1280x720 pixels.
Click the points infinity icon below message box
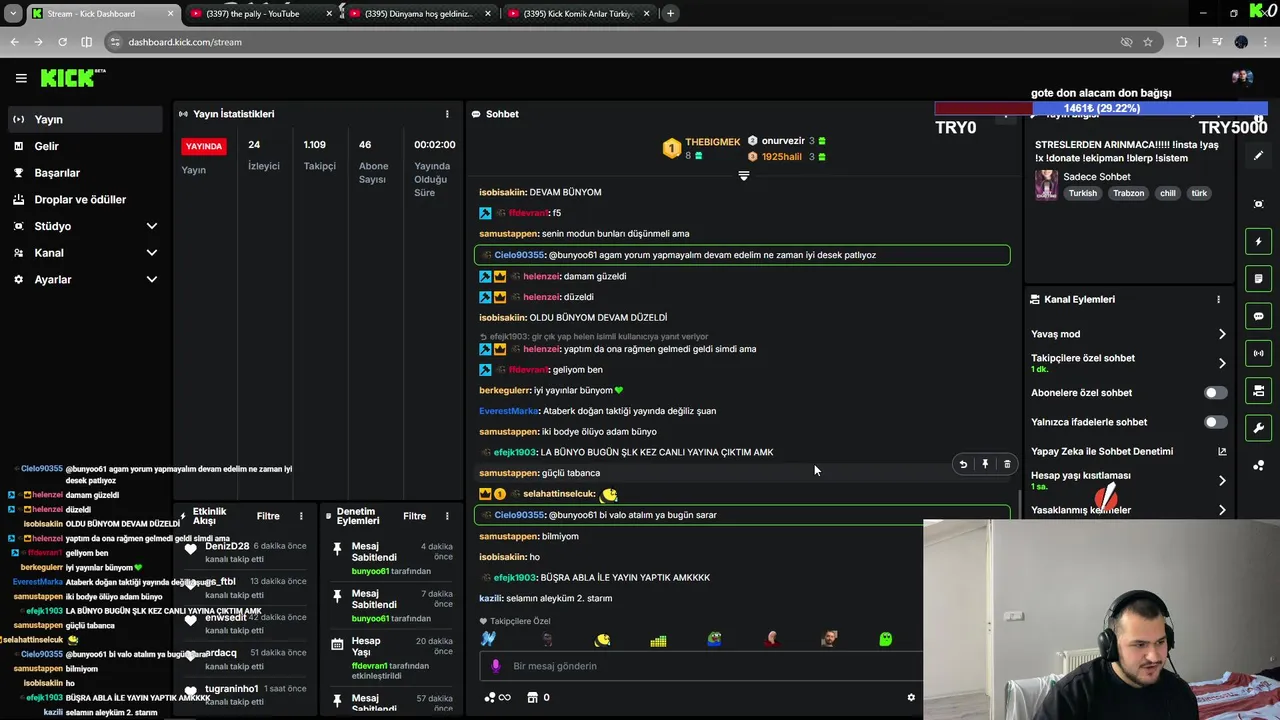tap(497, 697)
